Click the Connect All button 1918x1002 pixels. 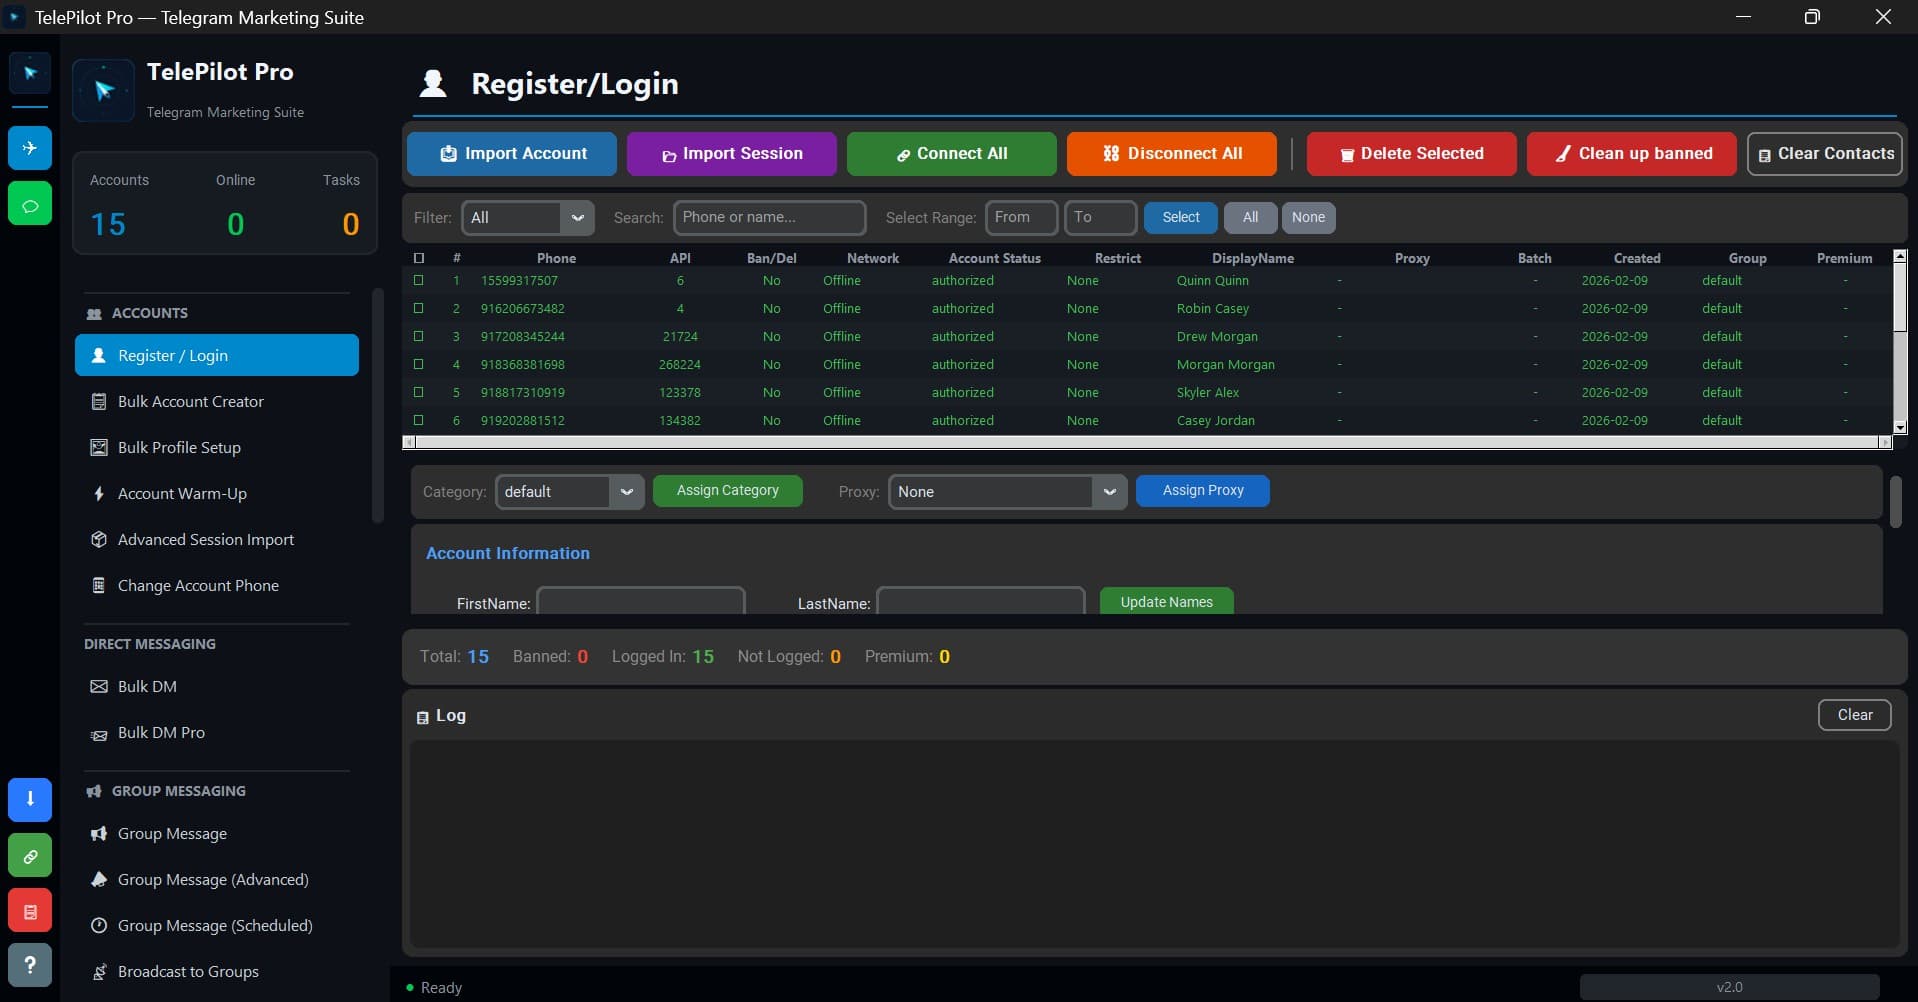pos(952,154)
